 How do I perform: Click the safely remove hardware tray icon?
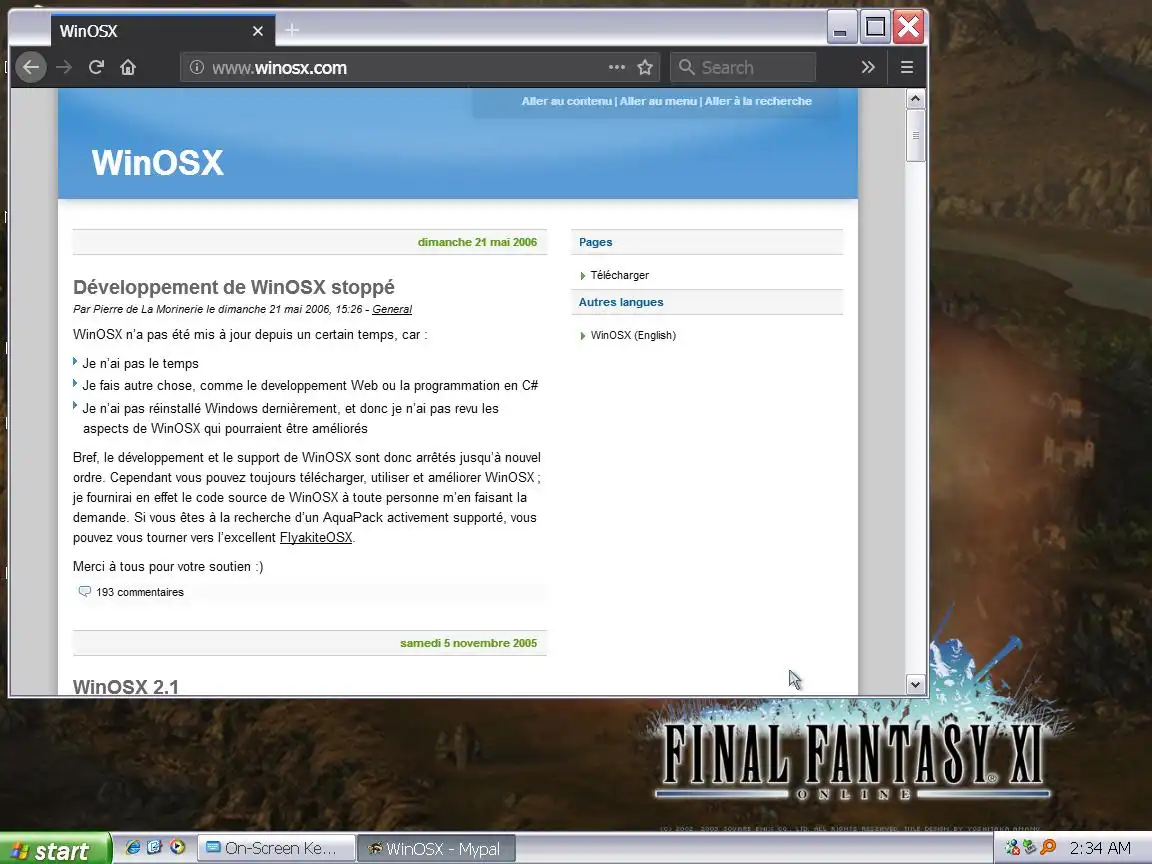pos(1030,848)
